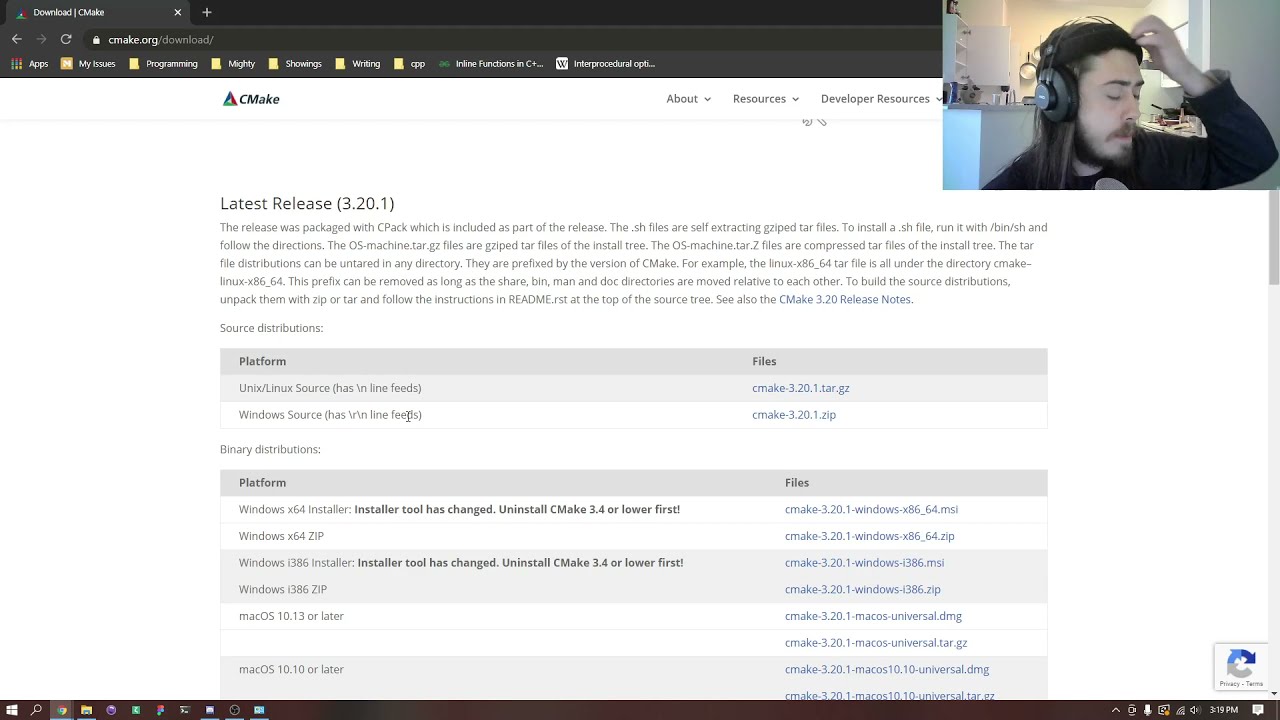Open the terminal taskbar icon
The width and height of the screenshot is (1280, 720).
point(185,710)
